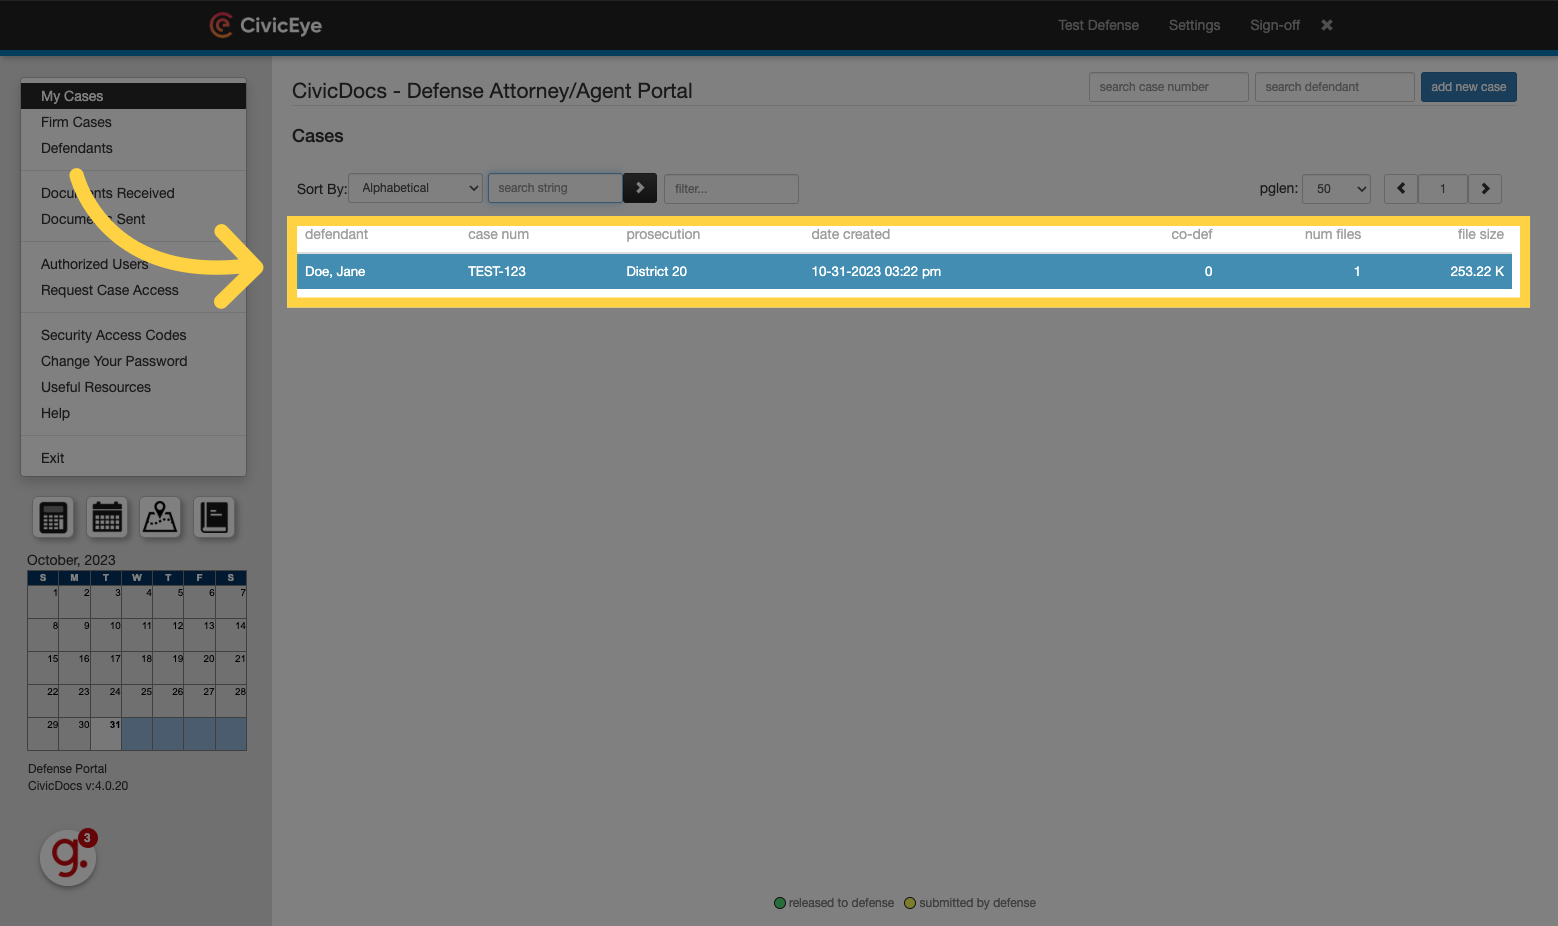1558x926 pixels.
Task: Focus the search defendant field
Action: tap(1334, 87)
